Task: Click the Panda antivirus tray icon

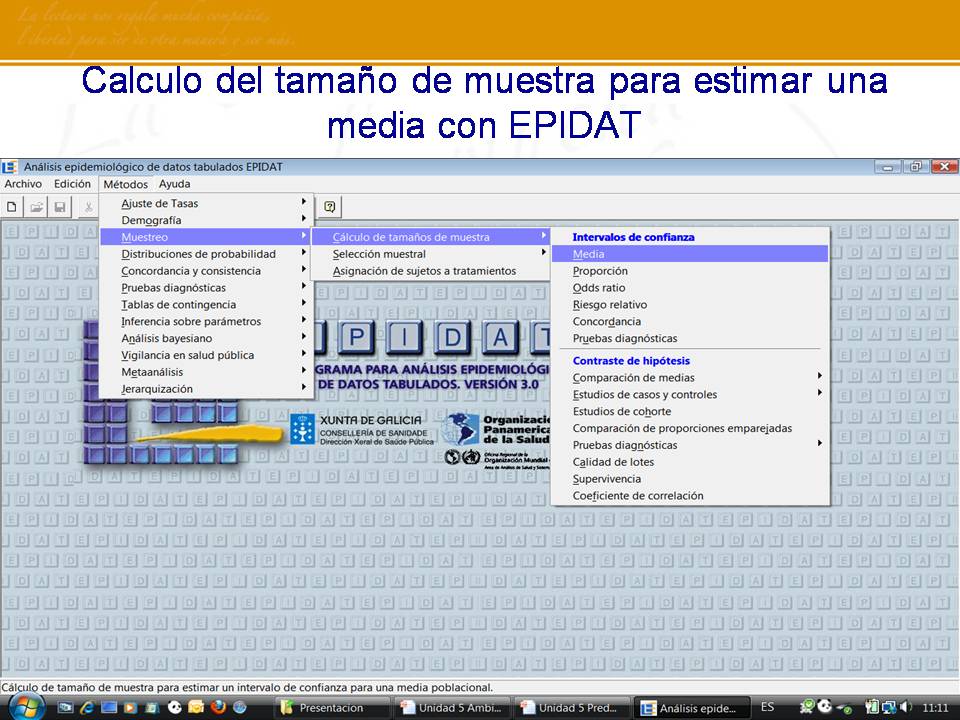Action: [x=826, y=705]
